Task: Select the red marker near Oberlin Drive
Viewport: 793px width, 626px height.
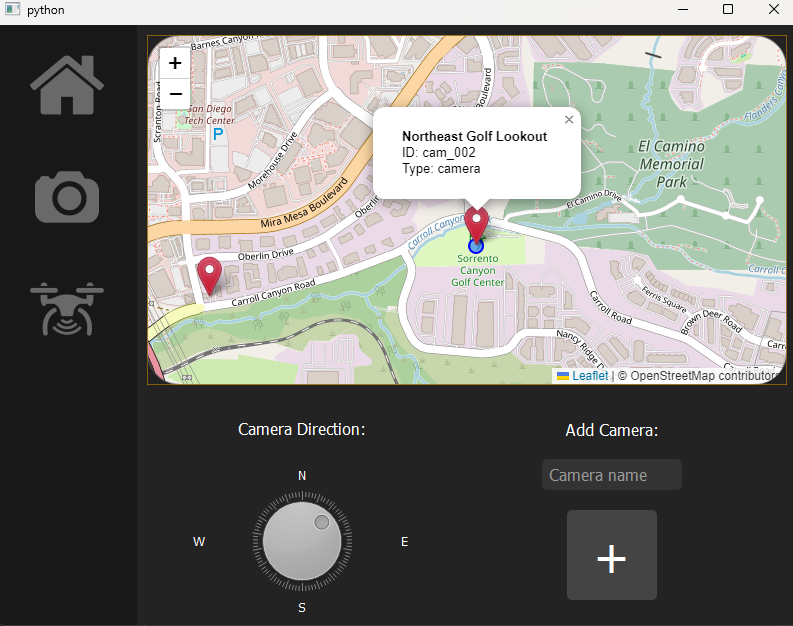Action: coord(209,275)
